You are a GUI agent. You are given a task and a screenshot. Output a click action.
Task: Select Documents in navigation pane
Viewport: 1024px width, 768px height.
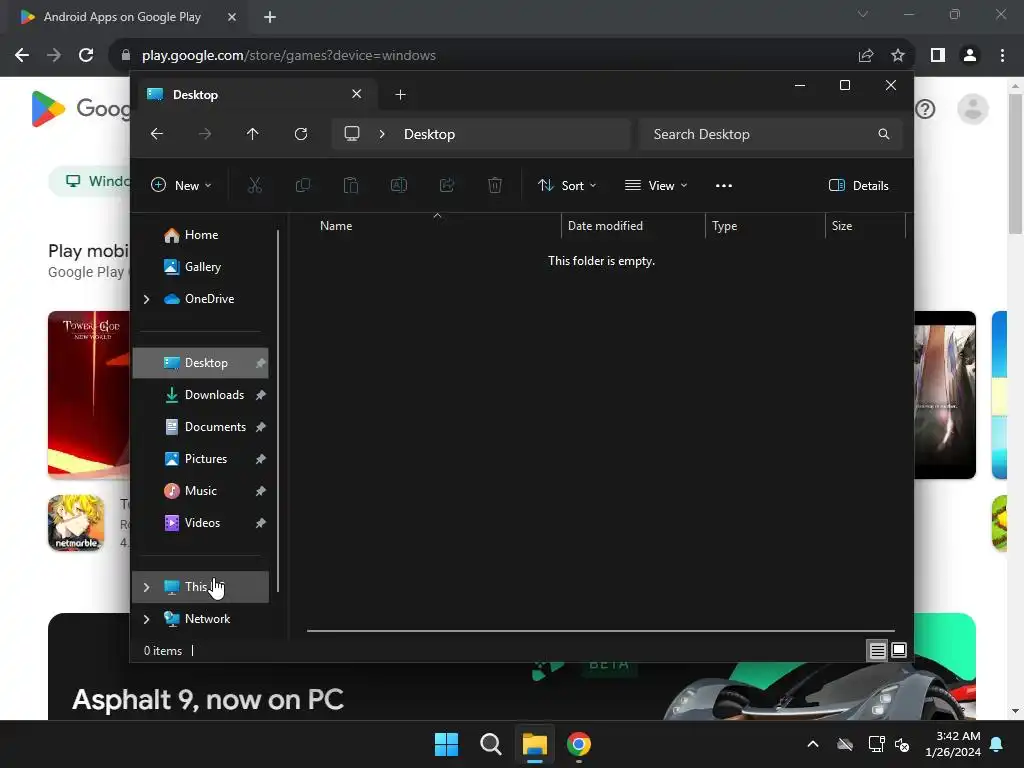(x=201, y=427)
